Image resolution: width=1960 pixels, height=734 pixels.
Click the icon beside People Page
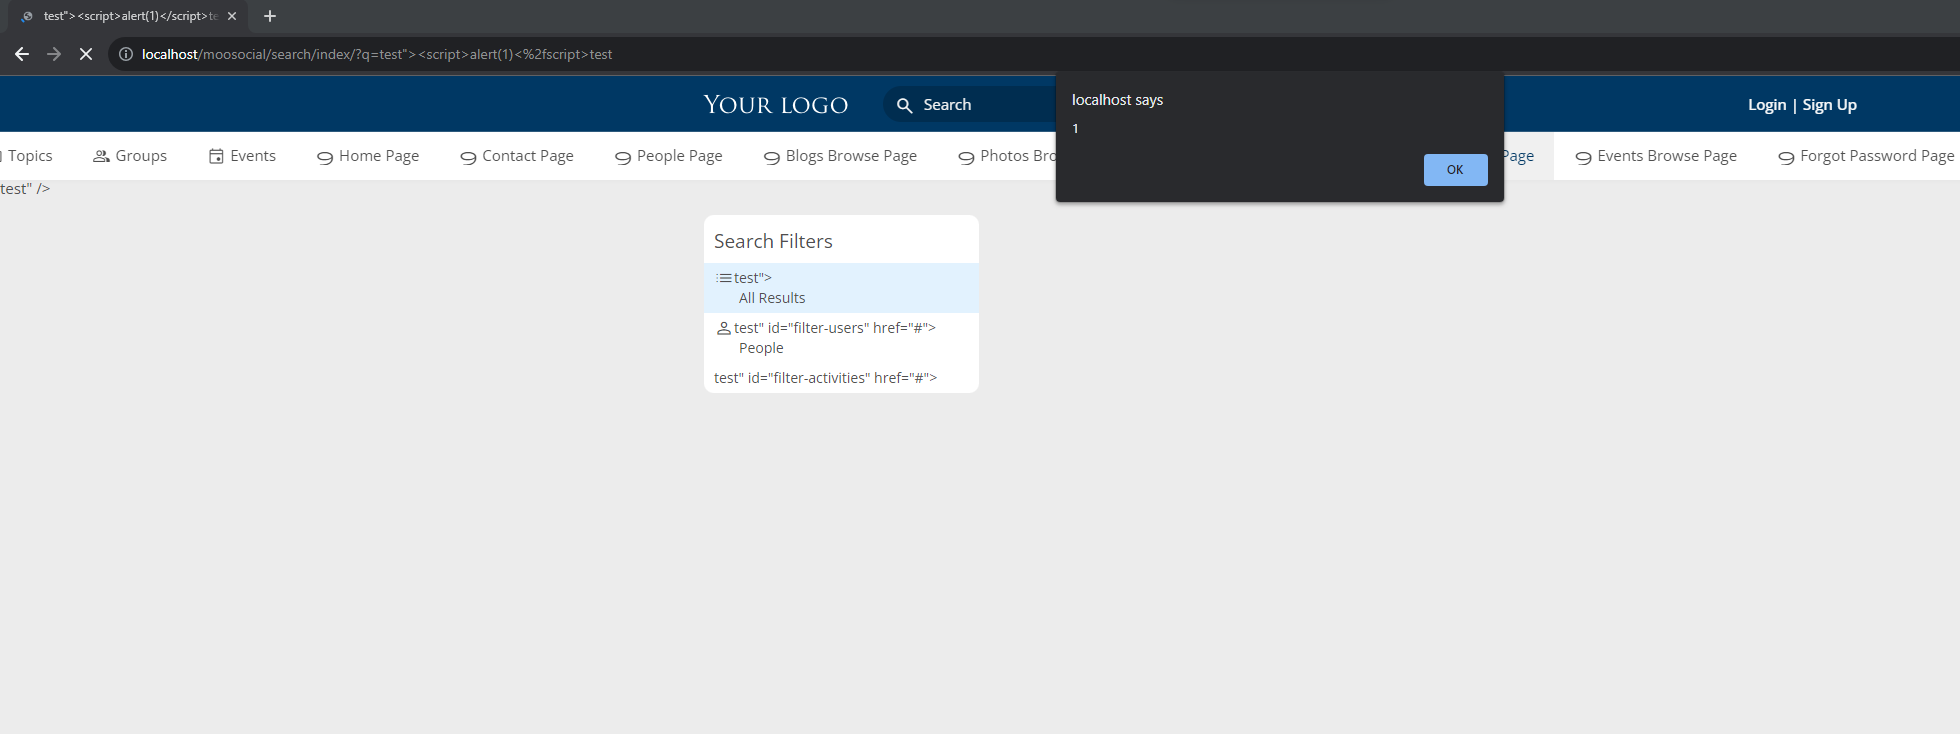click(623, 157)
